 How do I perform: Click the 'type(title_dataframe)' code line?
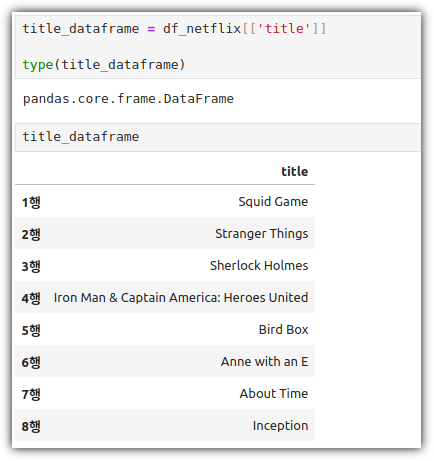click(104, 64)
